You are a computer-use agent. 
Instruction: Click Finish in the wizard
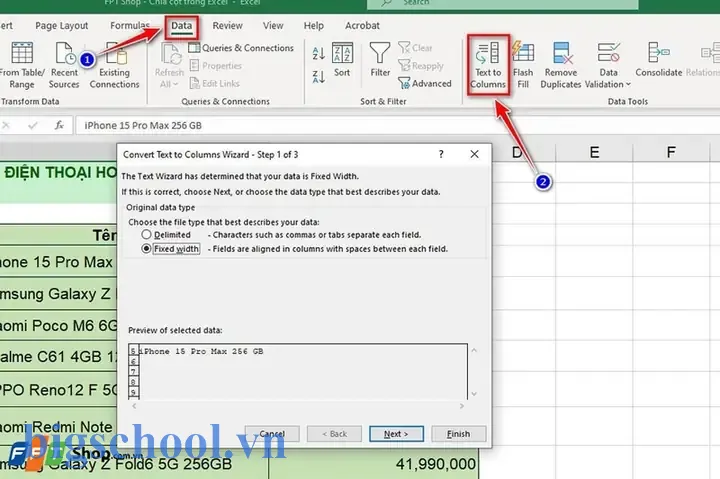click(458, 434)
